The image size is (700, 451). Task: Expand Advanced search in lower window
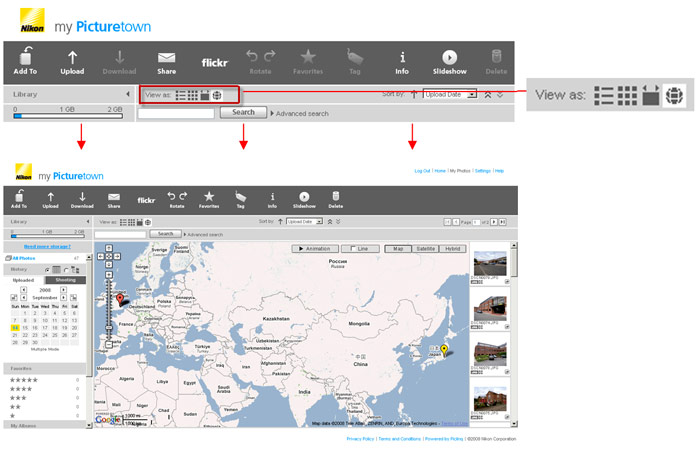click(203, 234)
